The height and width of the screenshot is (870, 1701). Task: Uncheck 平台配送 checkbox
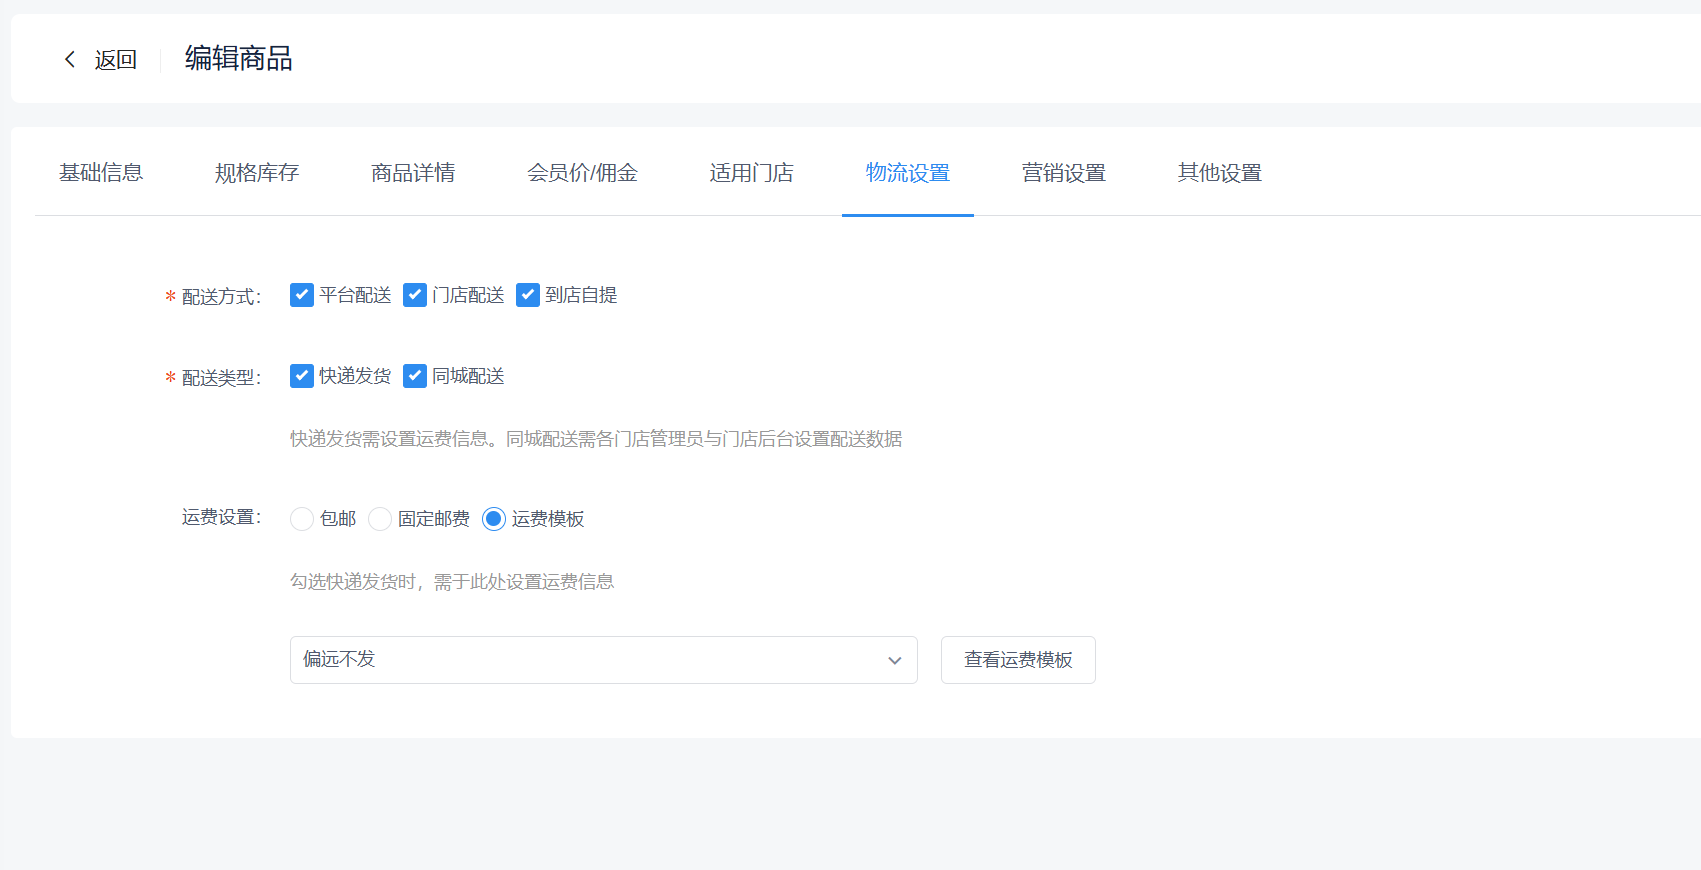tap(302, 295)
